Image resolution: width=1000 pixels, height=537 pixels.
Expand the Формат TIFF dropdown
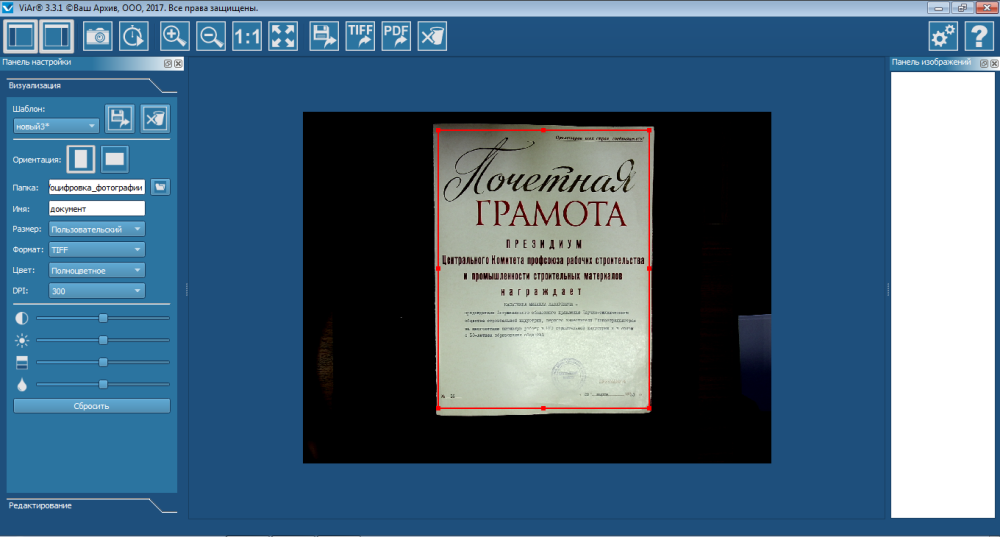coord(97,250)
